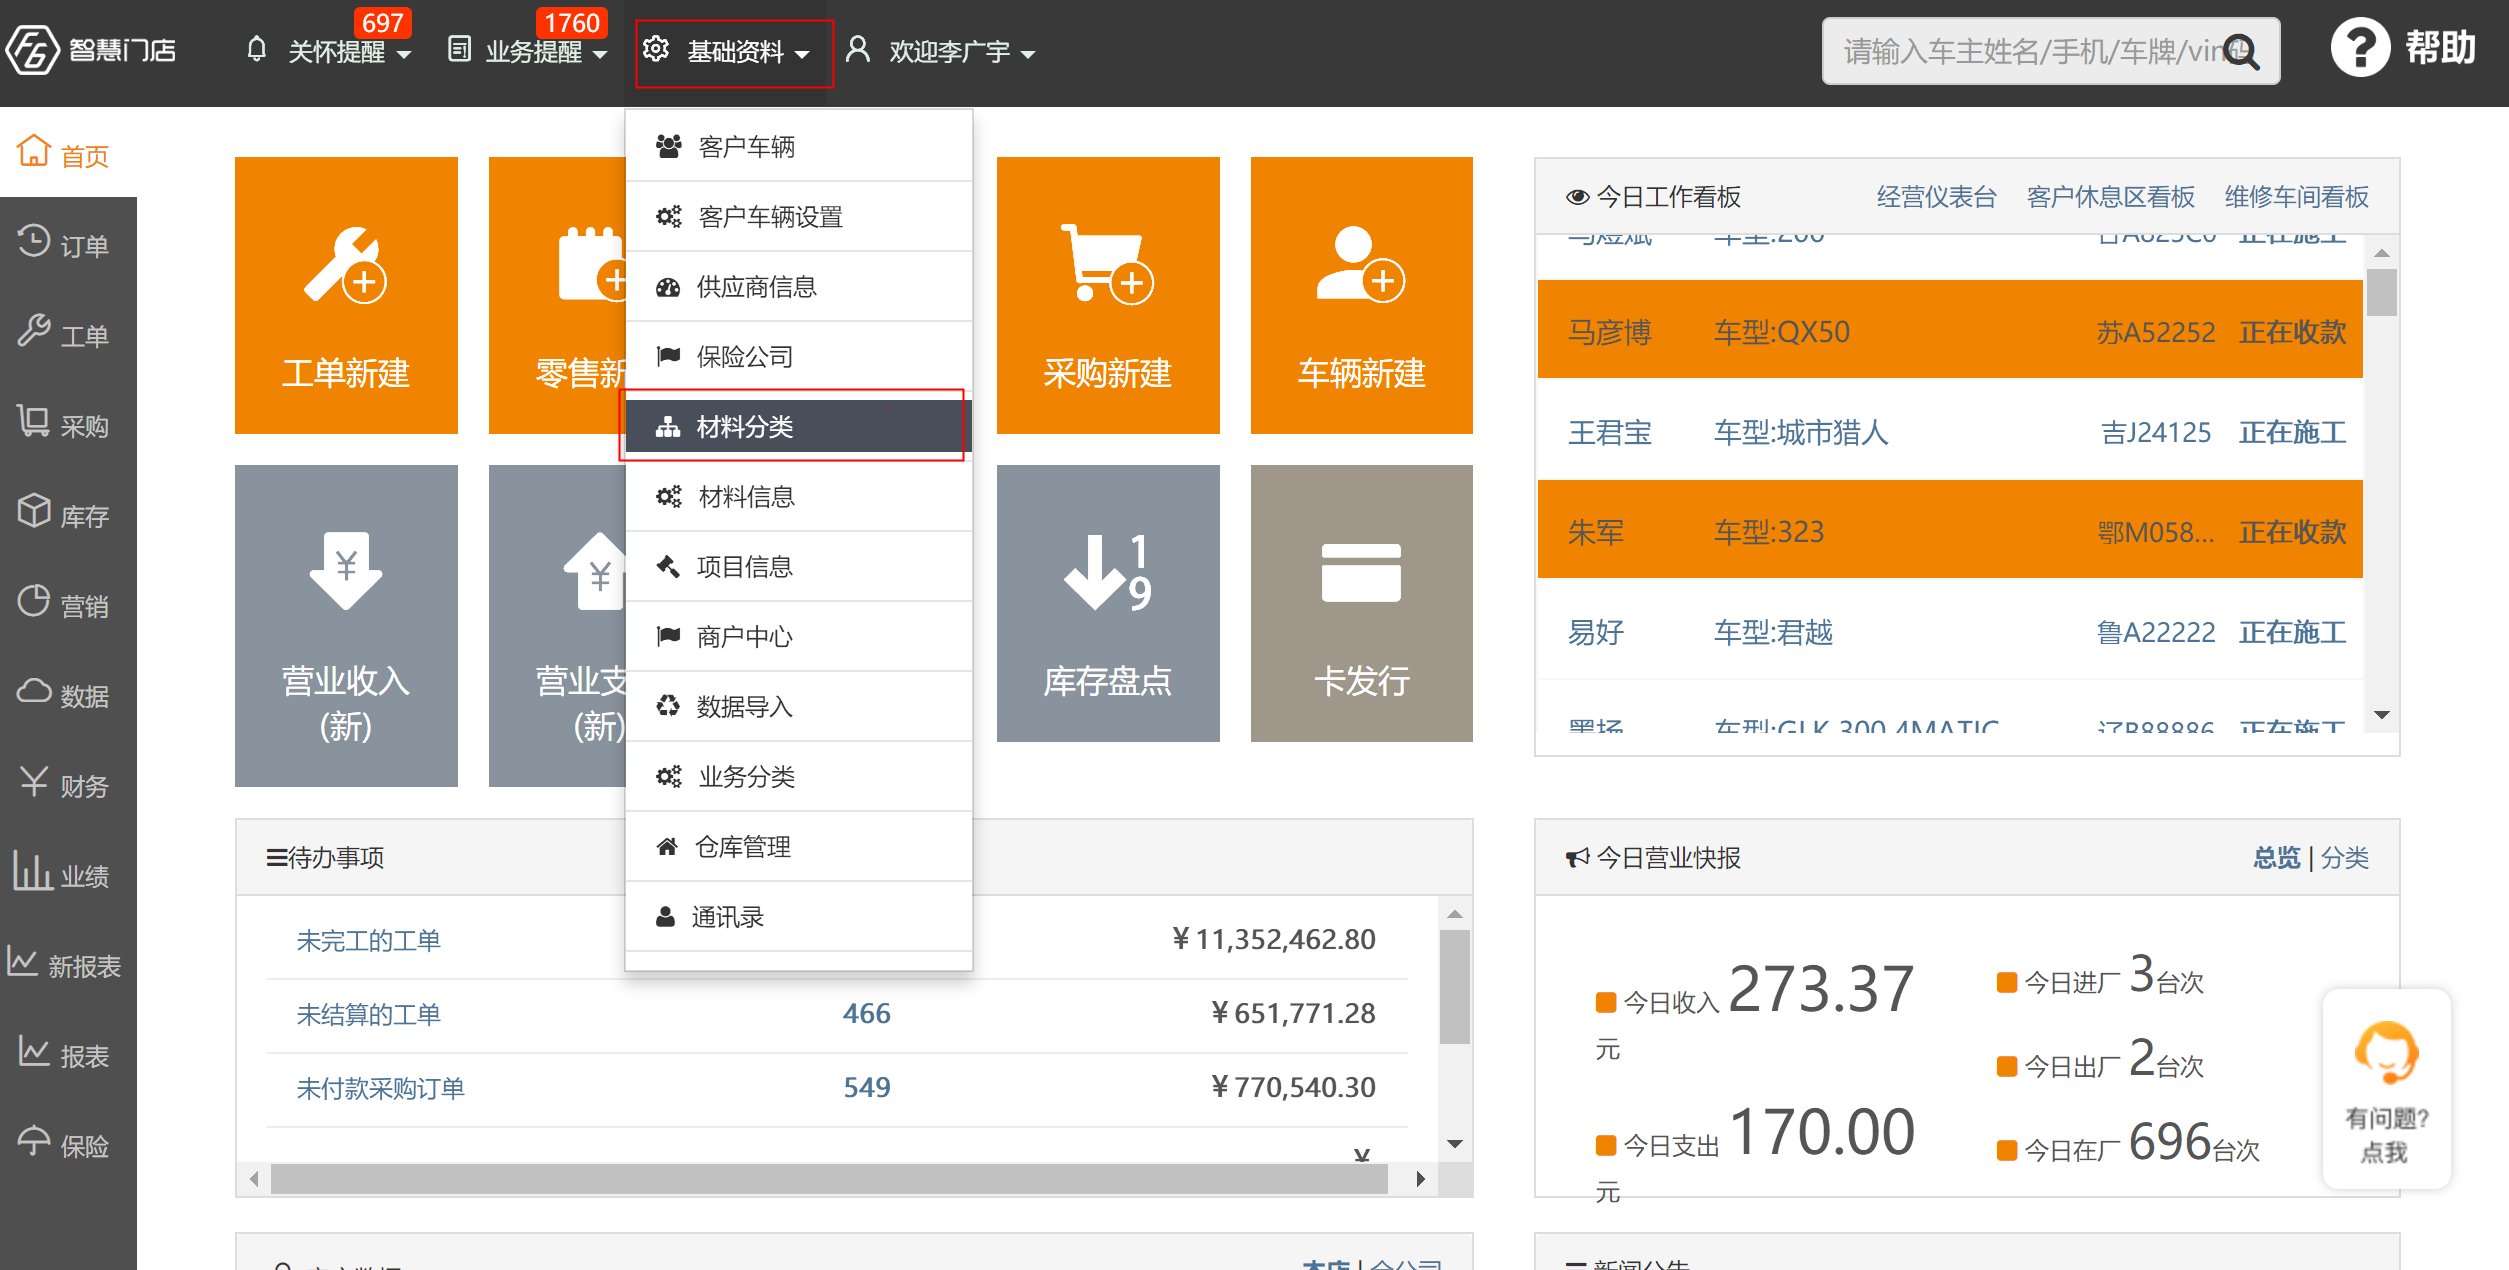Expand 关怀提醒 dropdown
Image resolution: width=2509 pixels, height=1270 pixels.
[x=329, y=51]
